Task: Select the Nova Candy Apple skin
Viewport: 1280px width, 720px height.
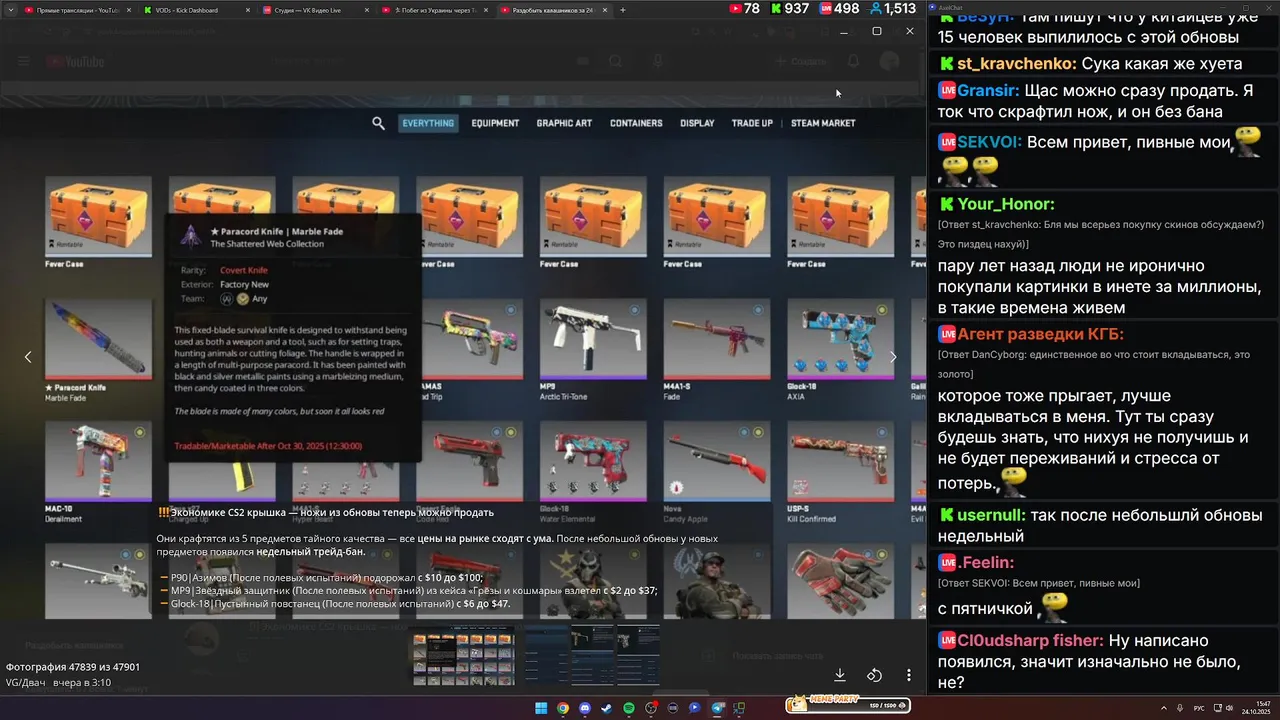Action: tap(717, 473)
